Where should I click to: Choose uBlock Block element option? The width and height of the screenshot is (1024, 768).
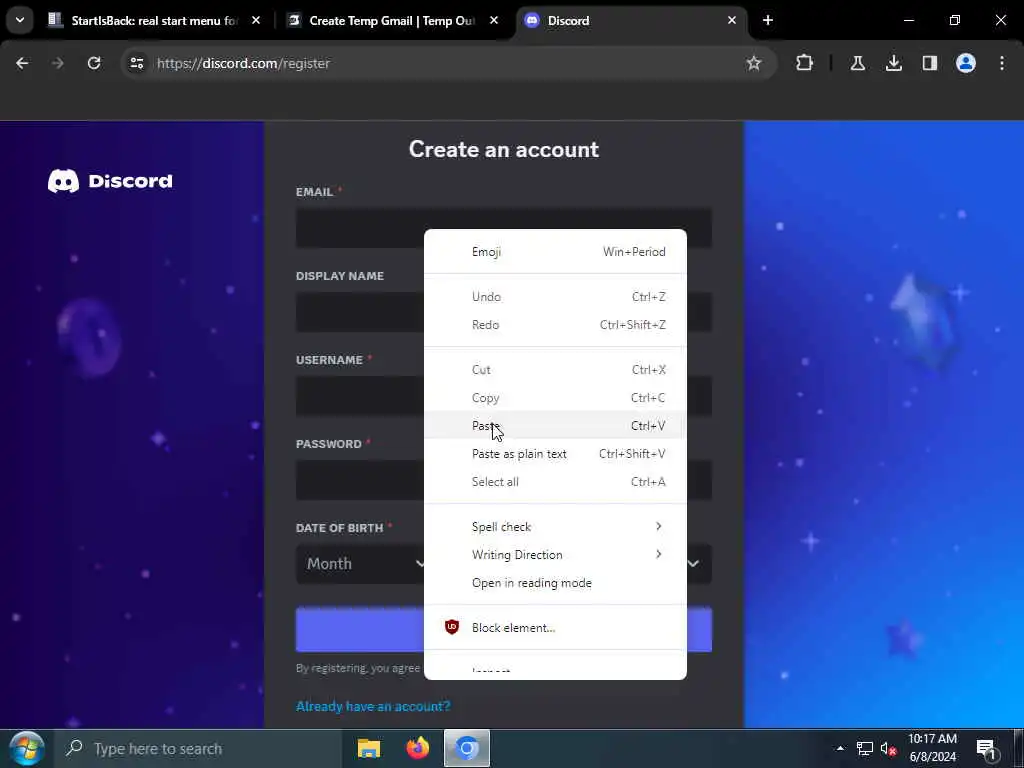555,628
